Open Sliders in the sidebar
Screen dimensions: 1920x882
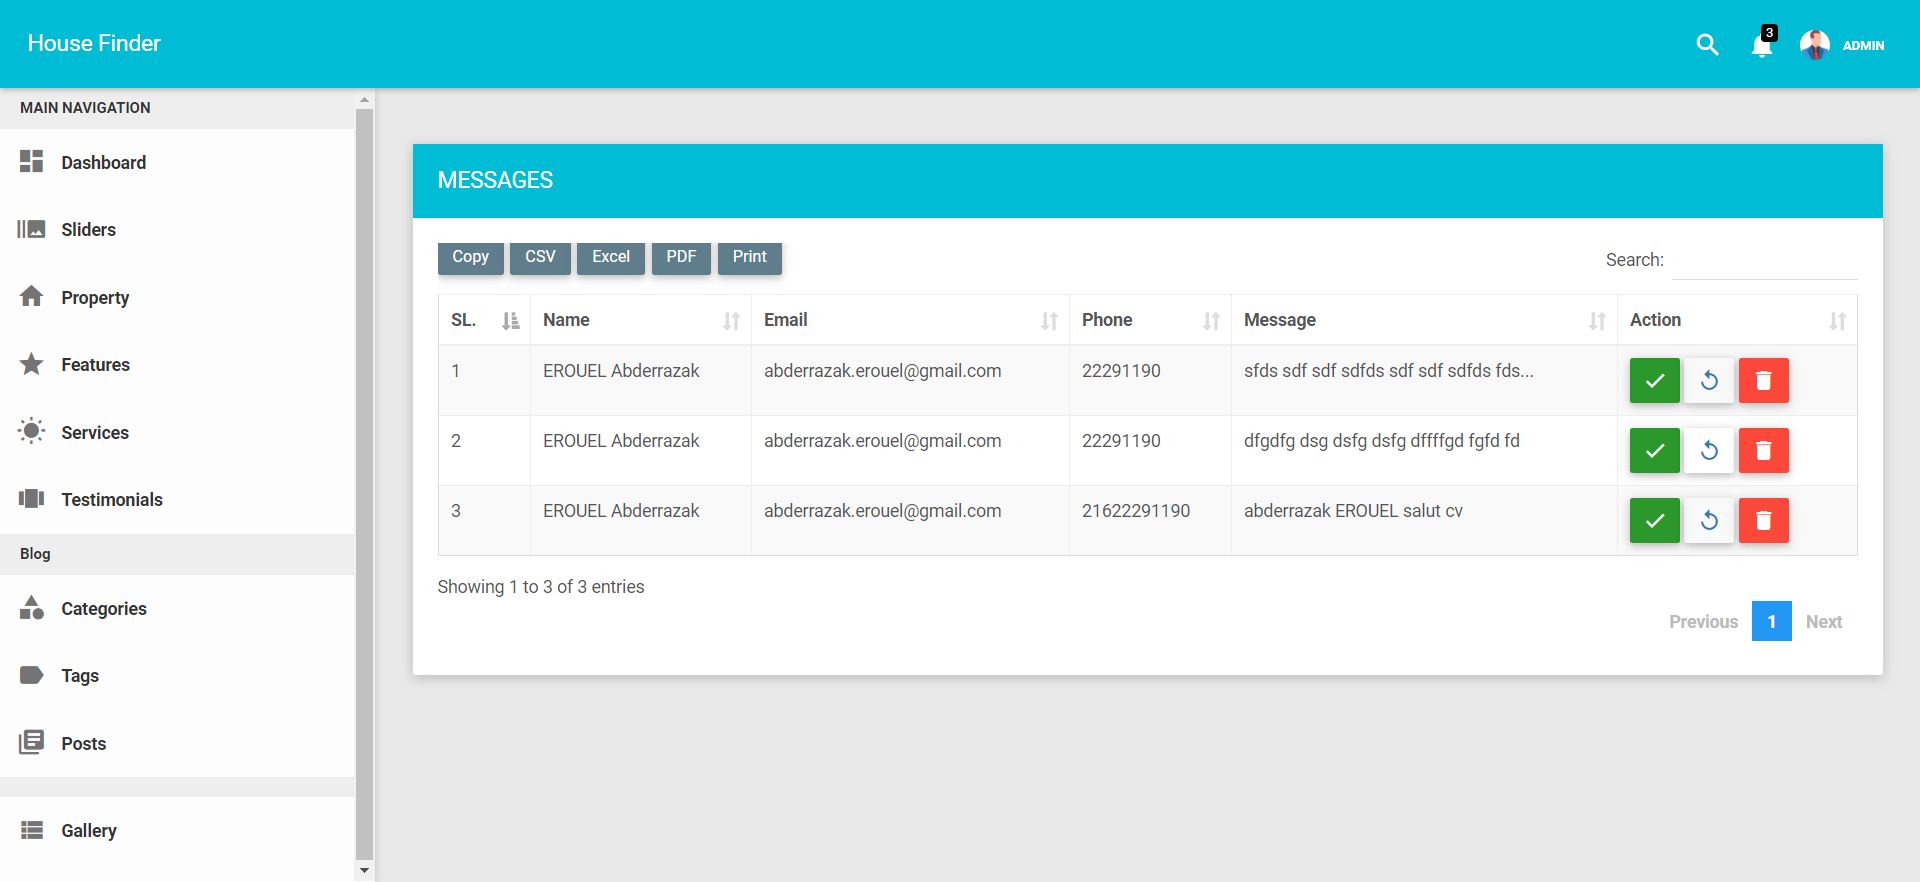pyautogui.click(x=177, y=229)
